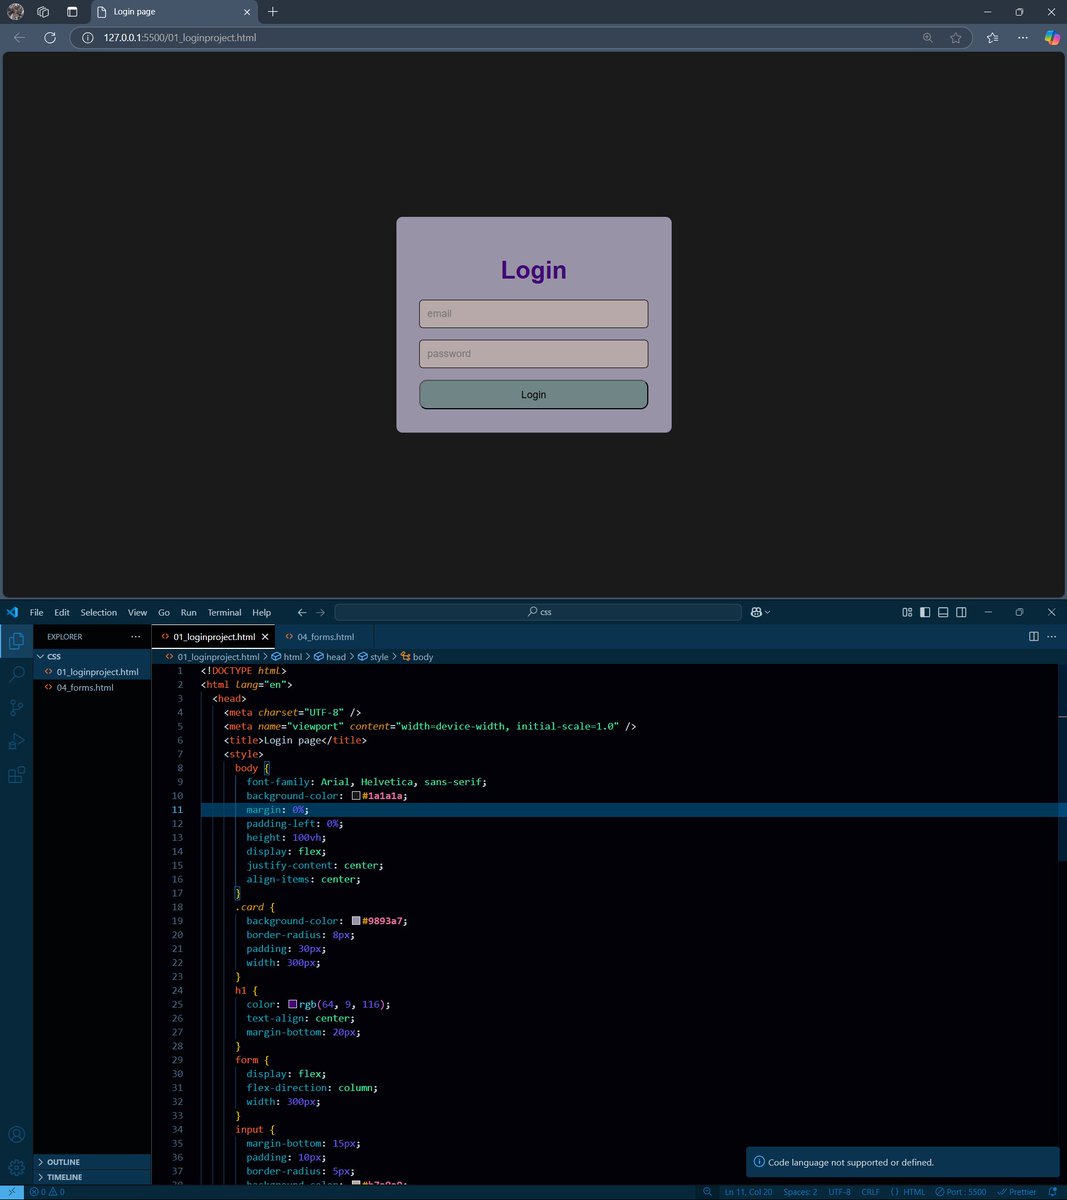
Task: Click the Login button on the web page
Action: pos(533,394)
